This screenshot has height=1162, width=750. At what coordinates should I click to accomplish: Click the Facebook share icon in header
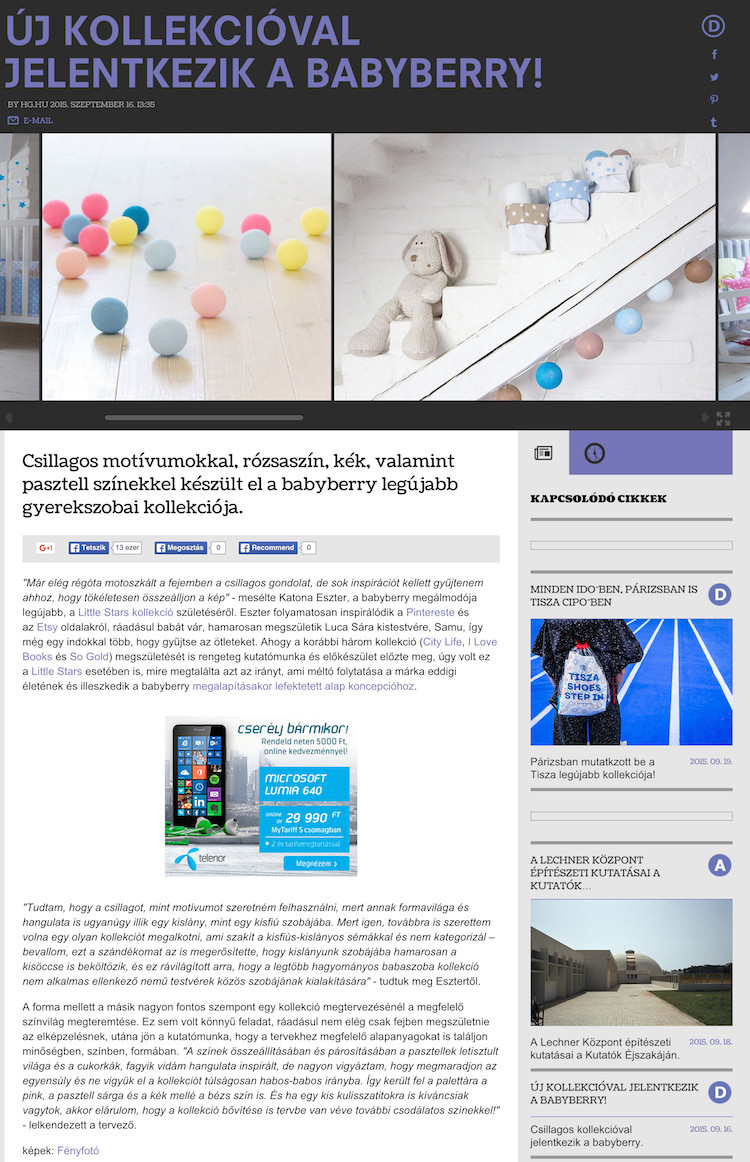pyautogui.click(x=714, y=54)
